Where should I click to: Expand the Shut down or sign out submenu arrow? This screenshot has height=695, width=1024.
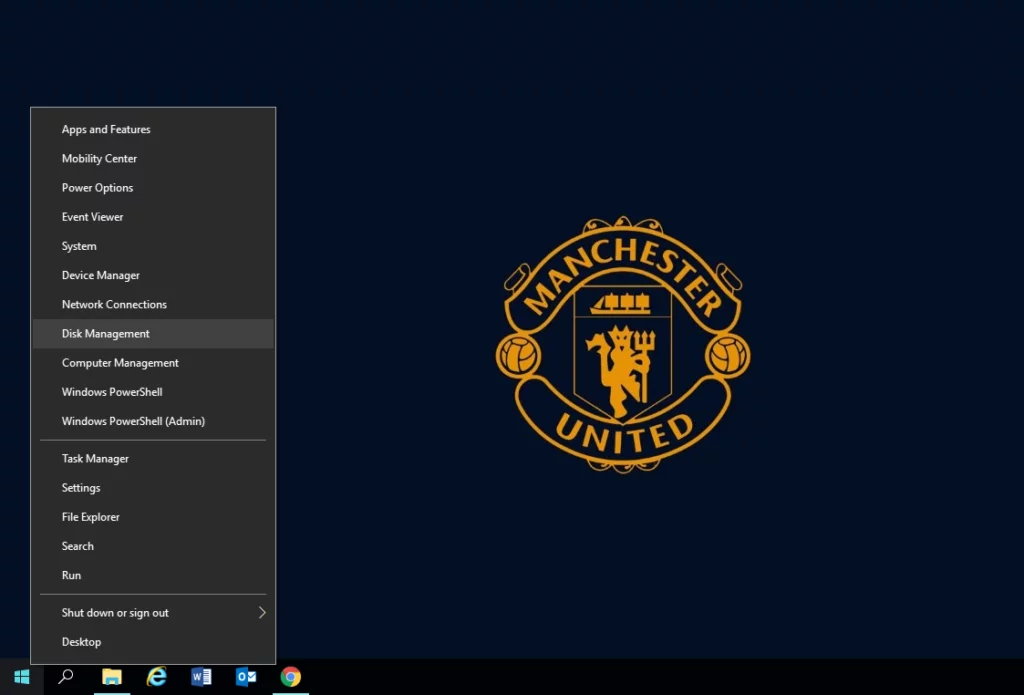tap(262, 613)
